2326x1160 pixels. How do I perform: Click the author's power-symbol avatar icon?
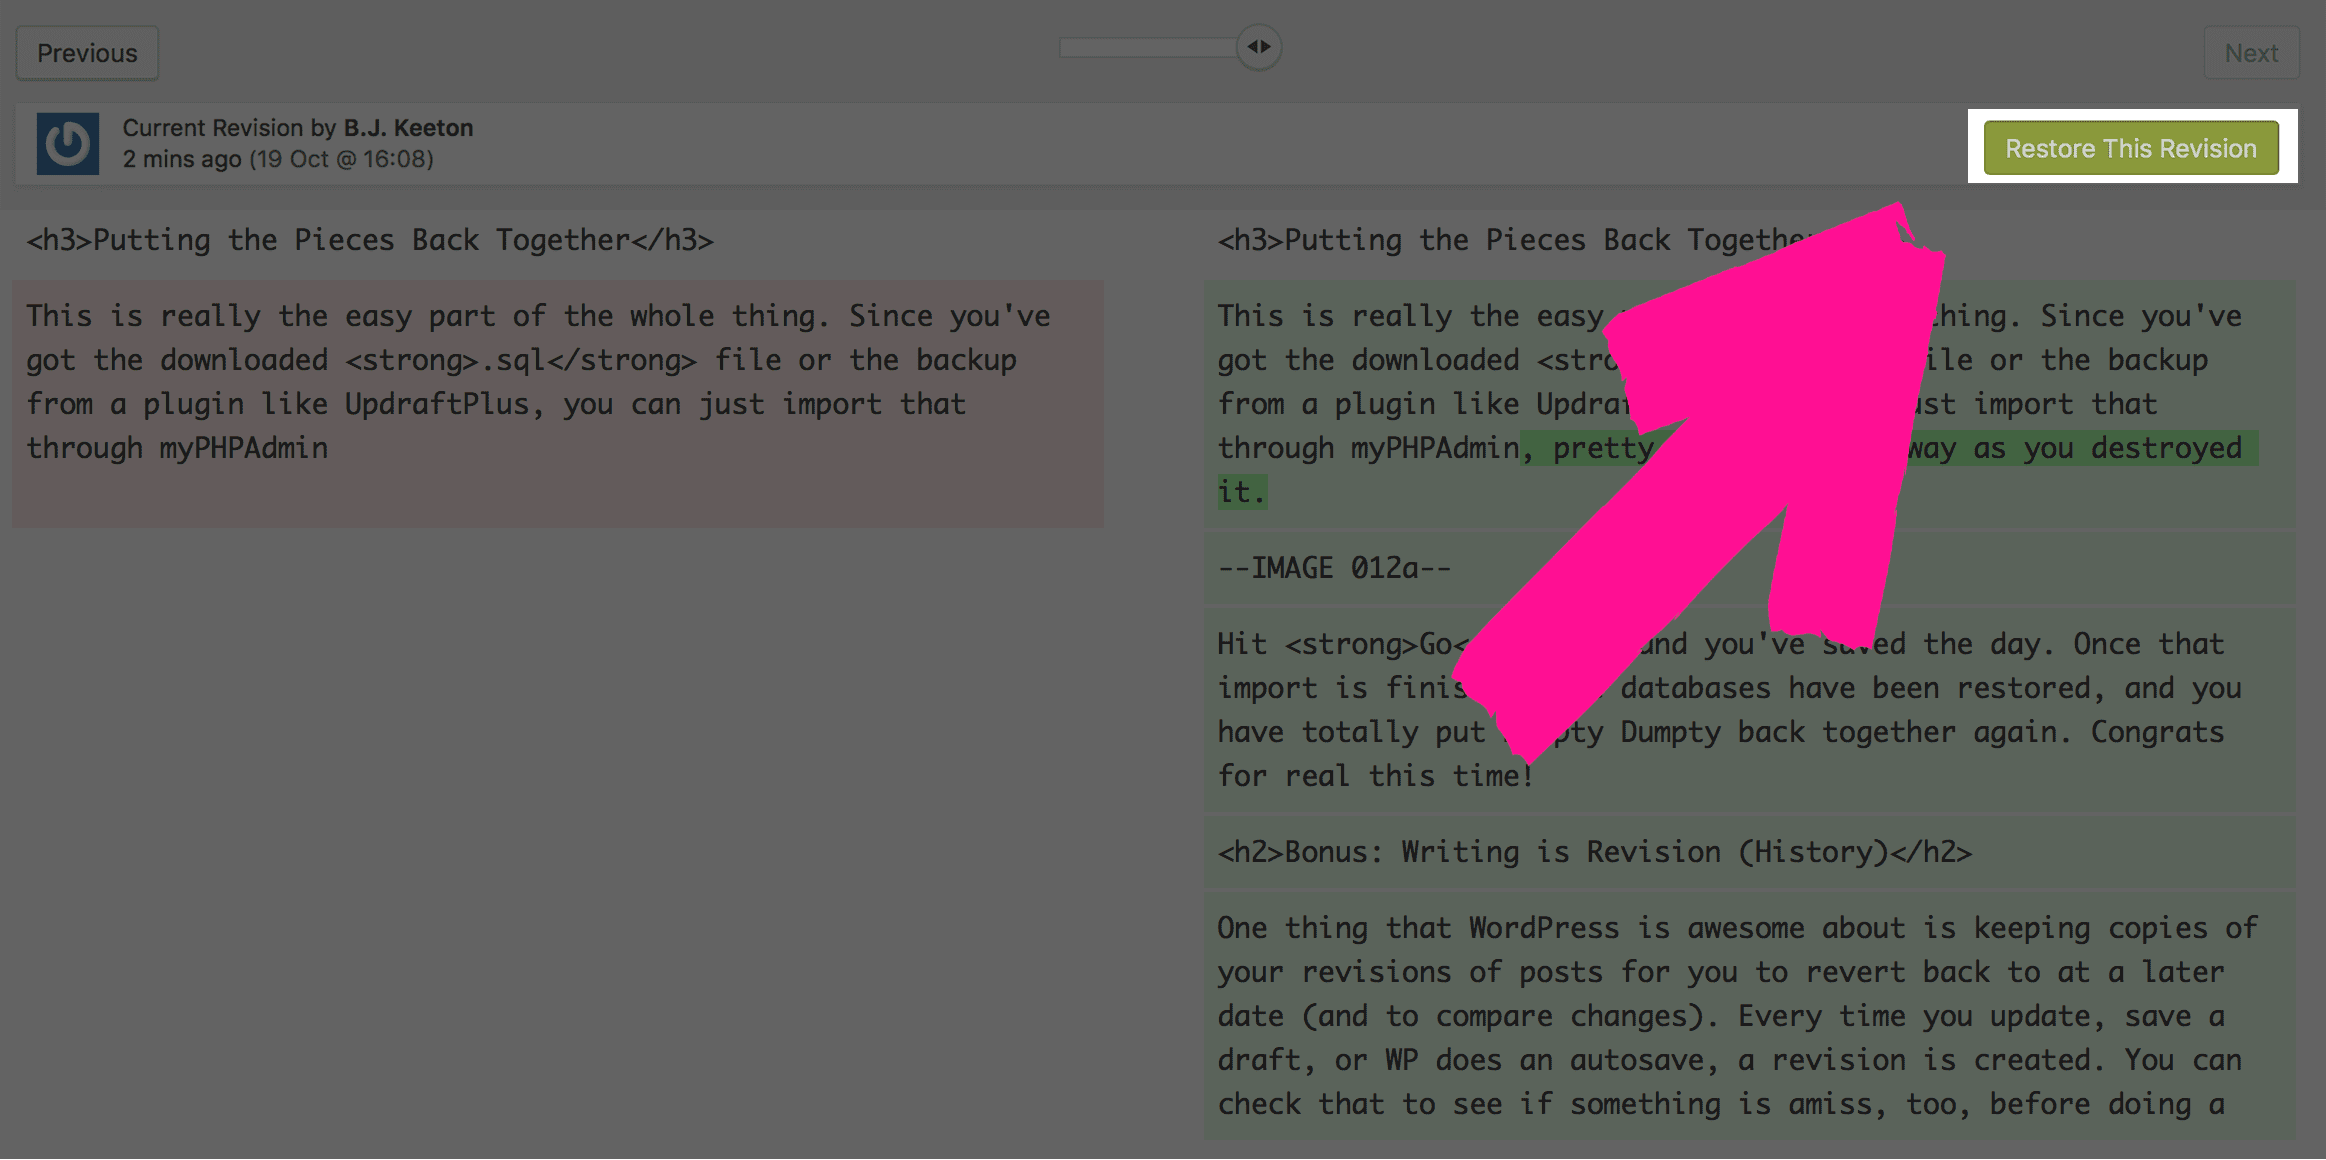tap(68, 144)
